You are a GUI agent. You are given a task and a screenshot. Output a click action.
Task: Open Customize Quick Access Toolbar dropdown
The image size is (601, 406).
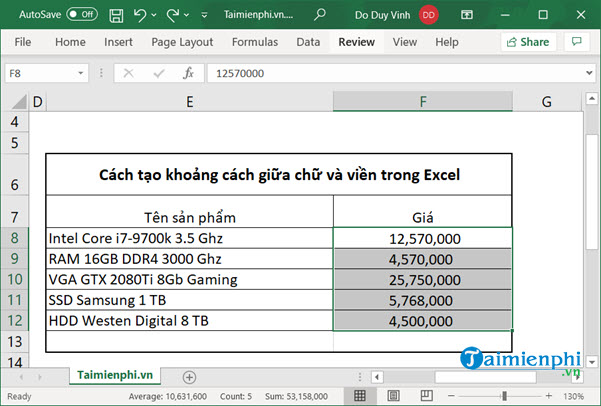(204, 15)
